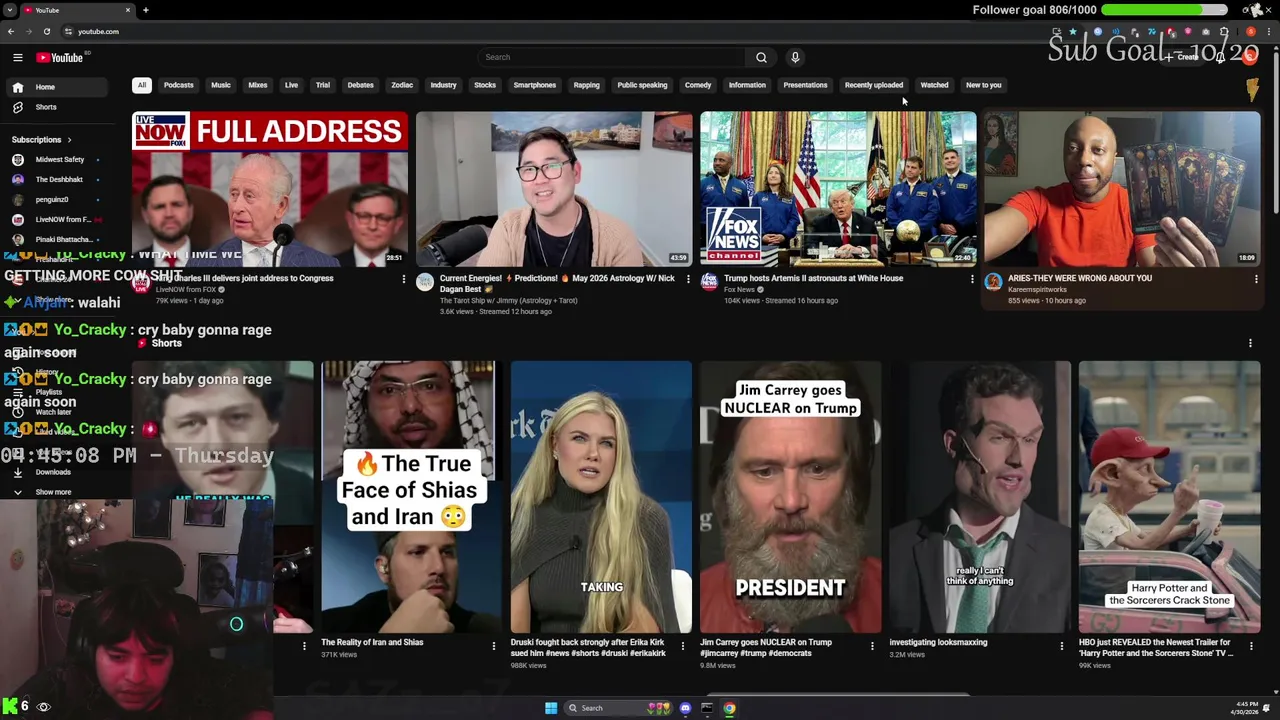The height and width of the screenshot is (720, 1280).
Task: Click the YouTube logo
Action: coord(60,58)
